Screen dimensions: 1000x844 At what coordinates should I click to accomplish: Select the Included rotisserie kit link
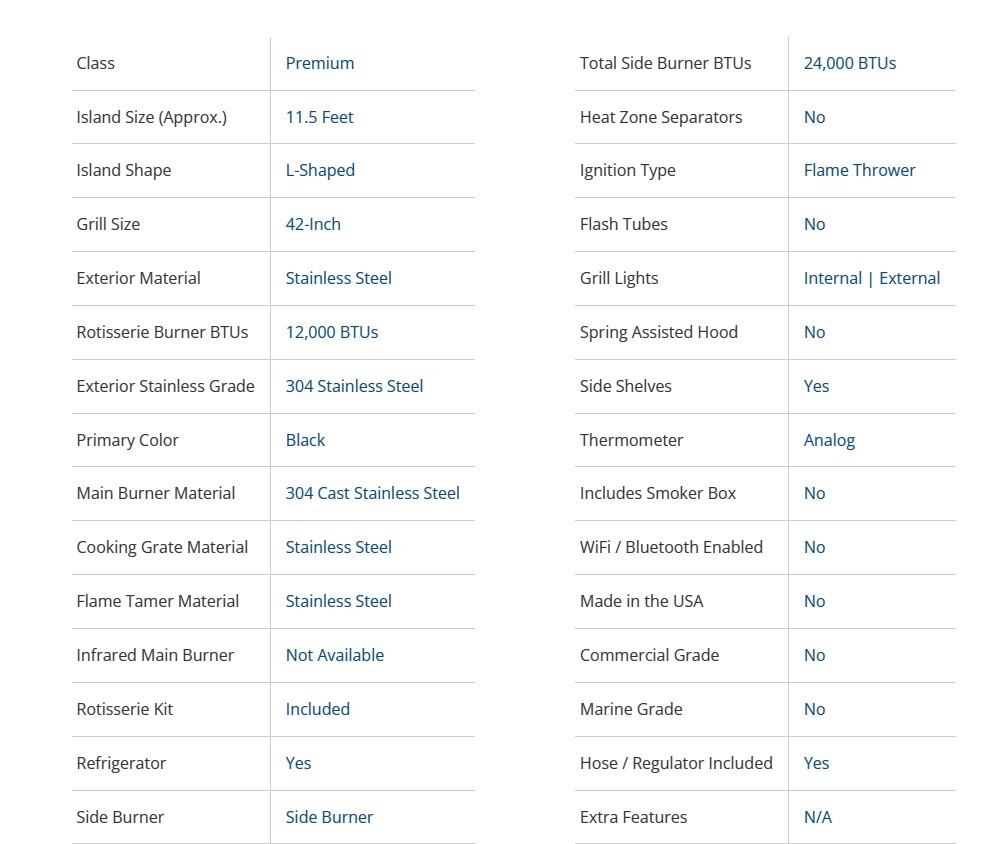pos(317,709)
